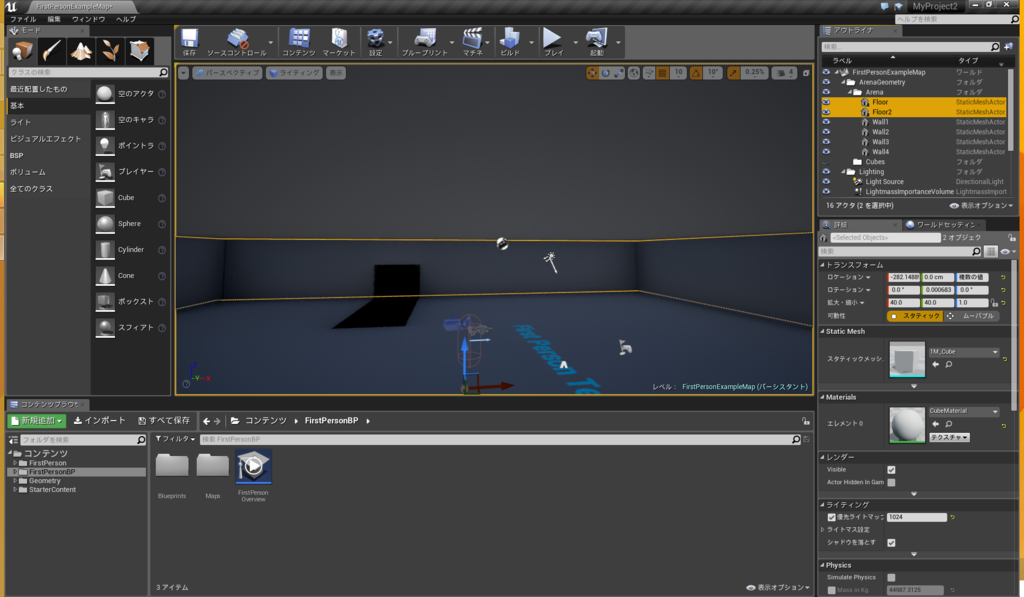Image resolution: width=1024 pixels, height=597 pixels.
Task: Select the Point Light (ポイントラ) icon
Action: tap(104, 146)
